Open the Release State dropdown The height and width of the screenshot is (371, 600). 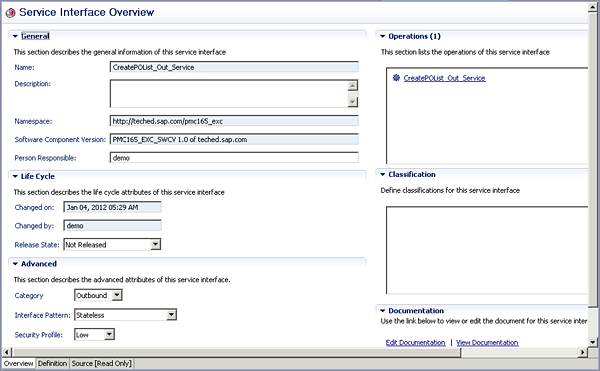point(155,244)
